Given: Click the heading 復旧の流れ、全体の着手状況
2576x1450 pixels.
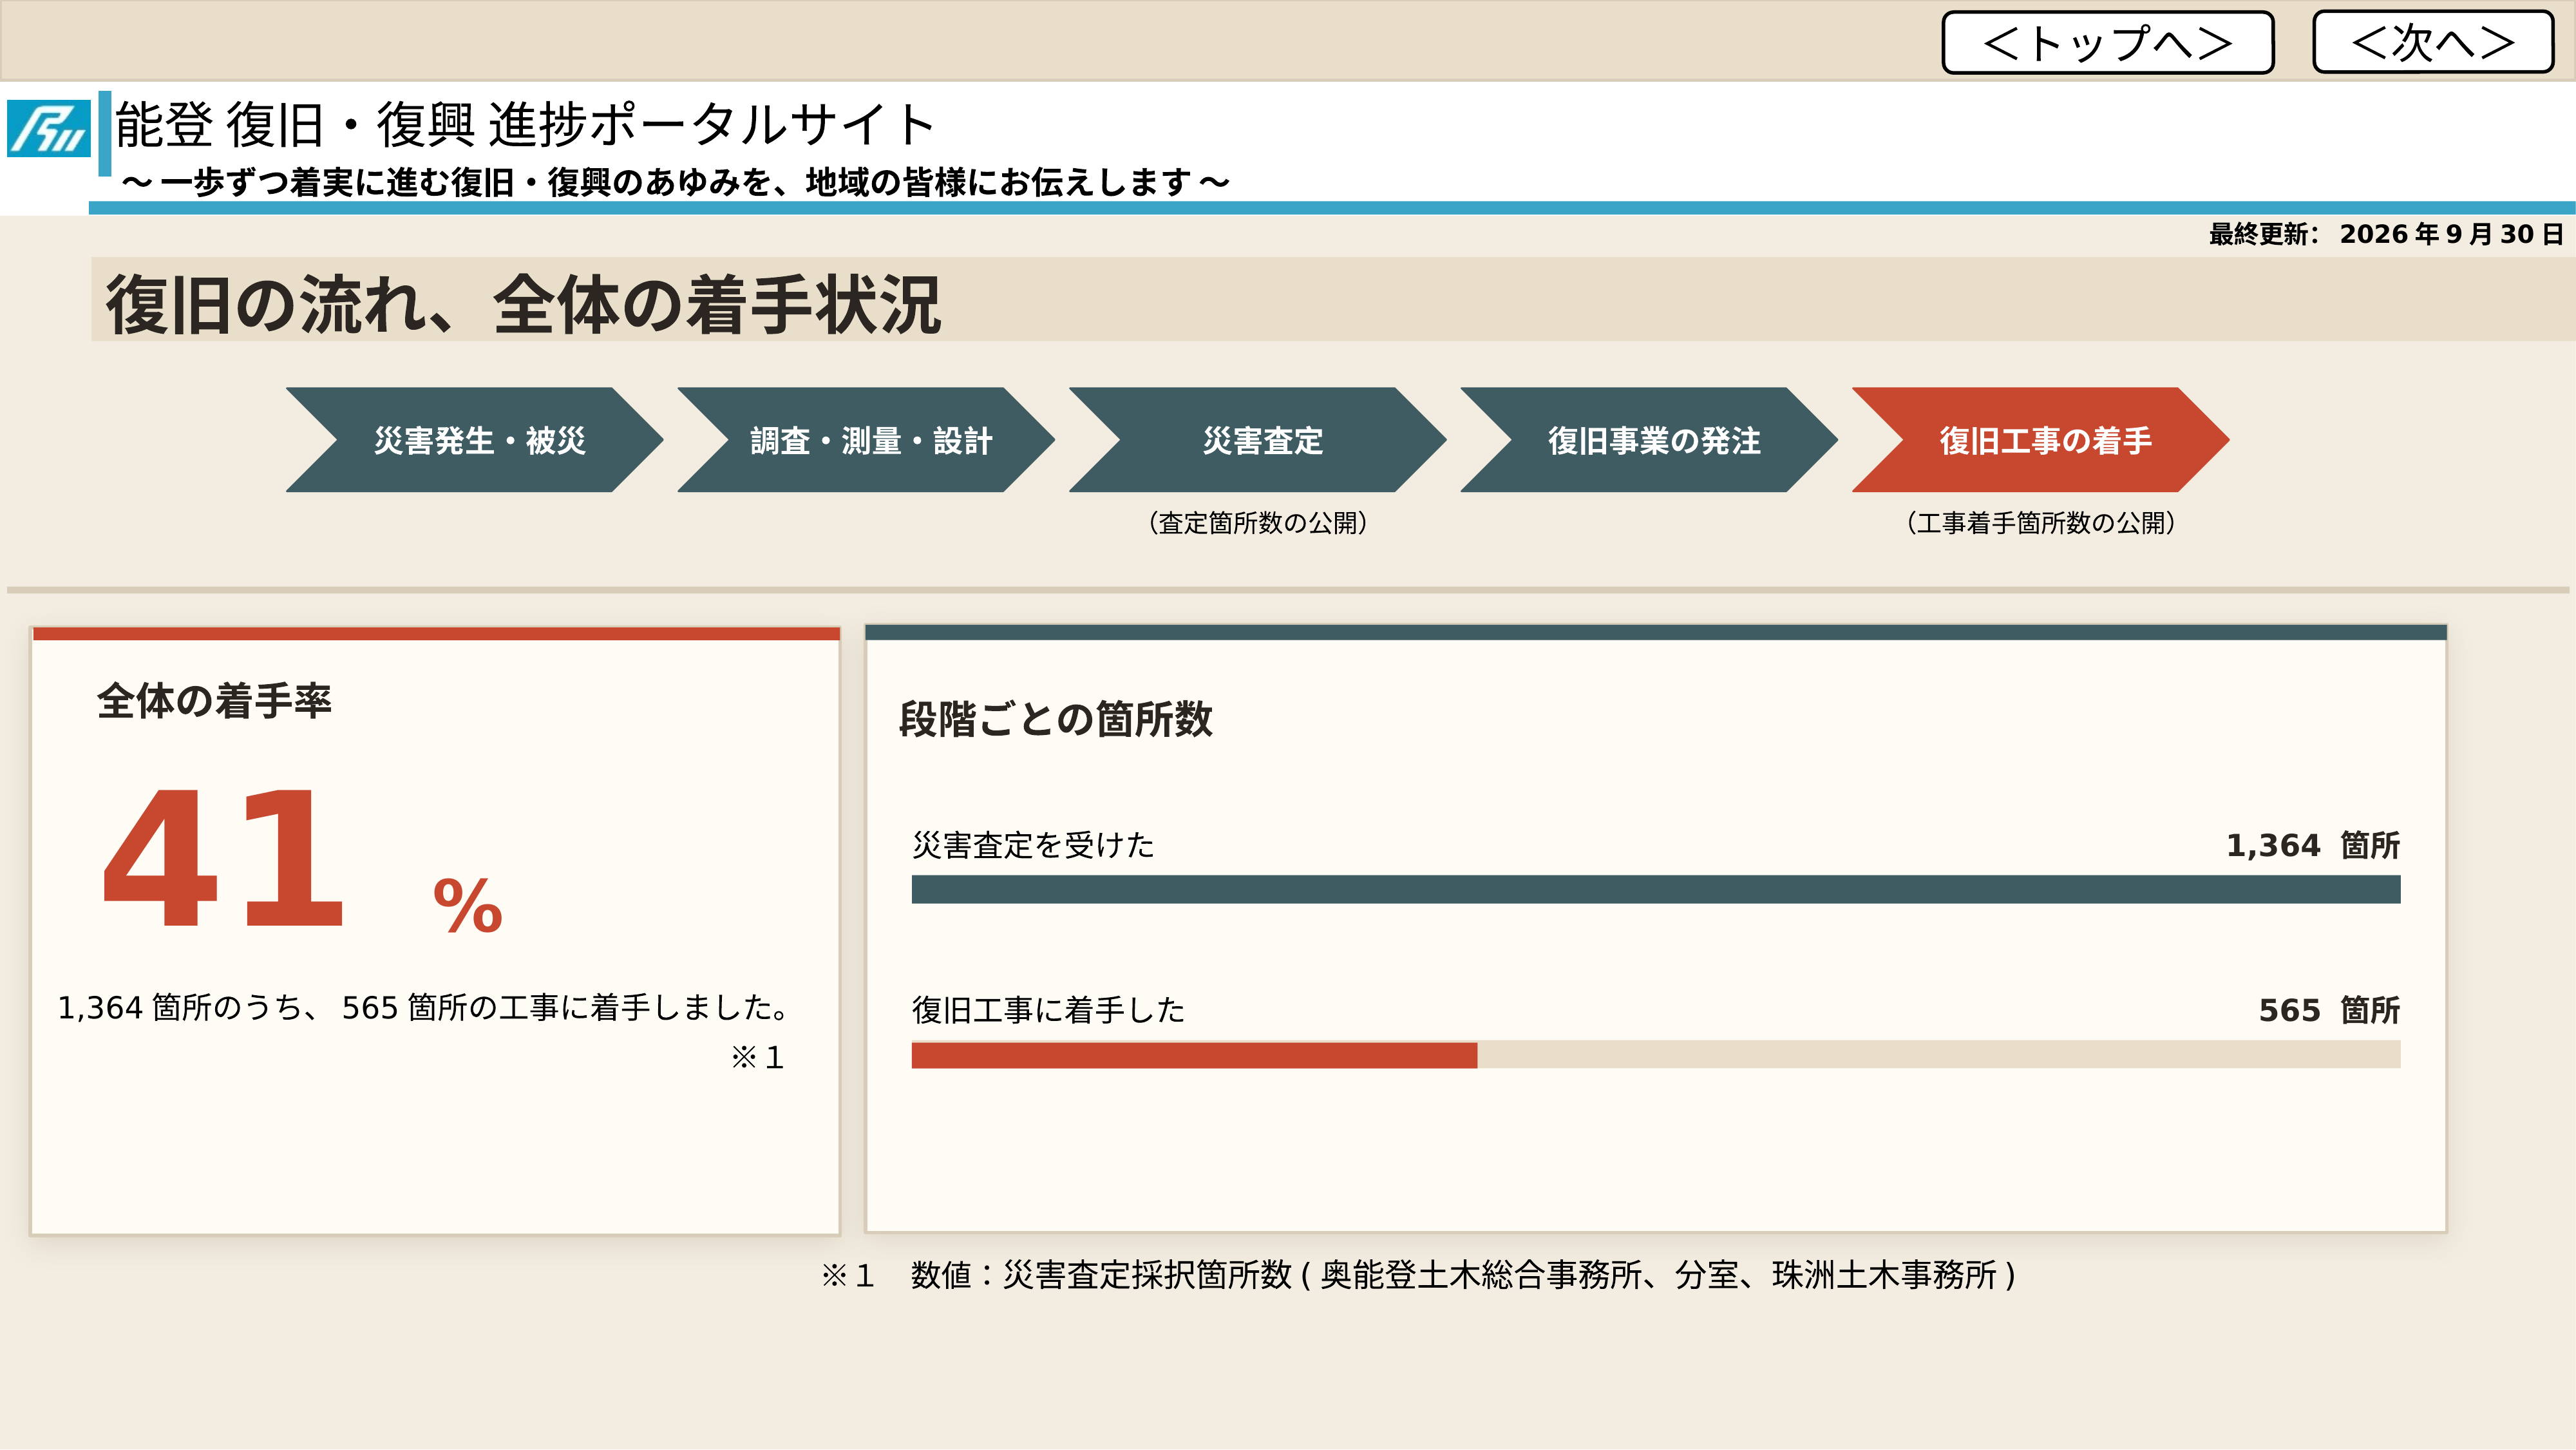Looking at the screenshot, I should (523, 304).
